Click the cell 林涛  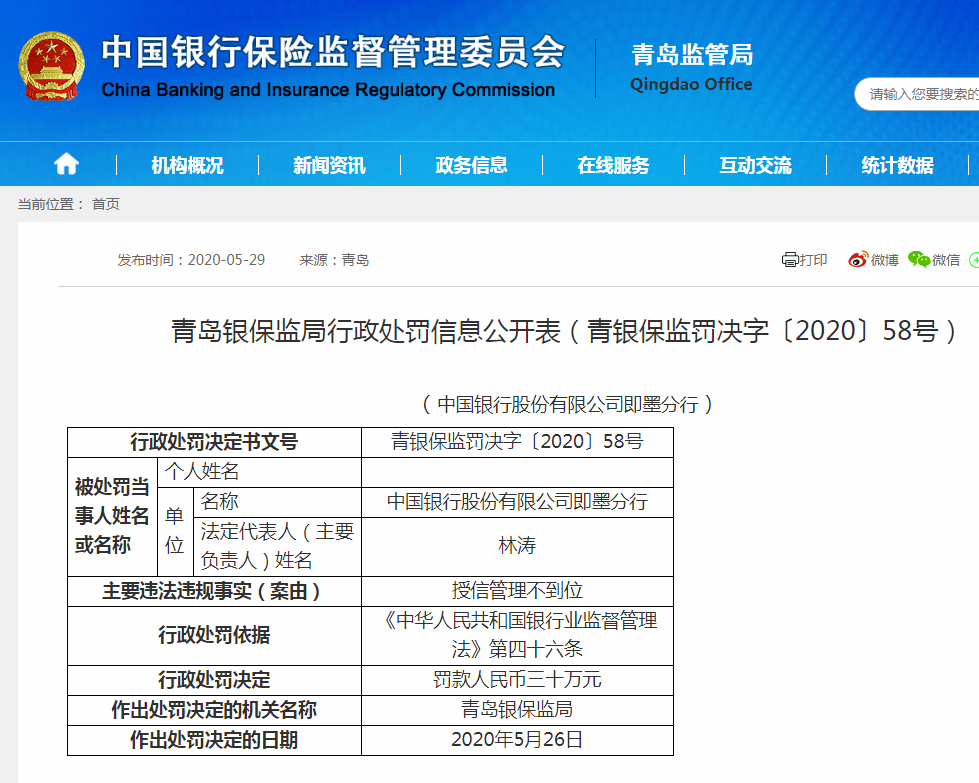pyautogui.click(x=517, y=546)
